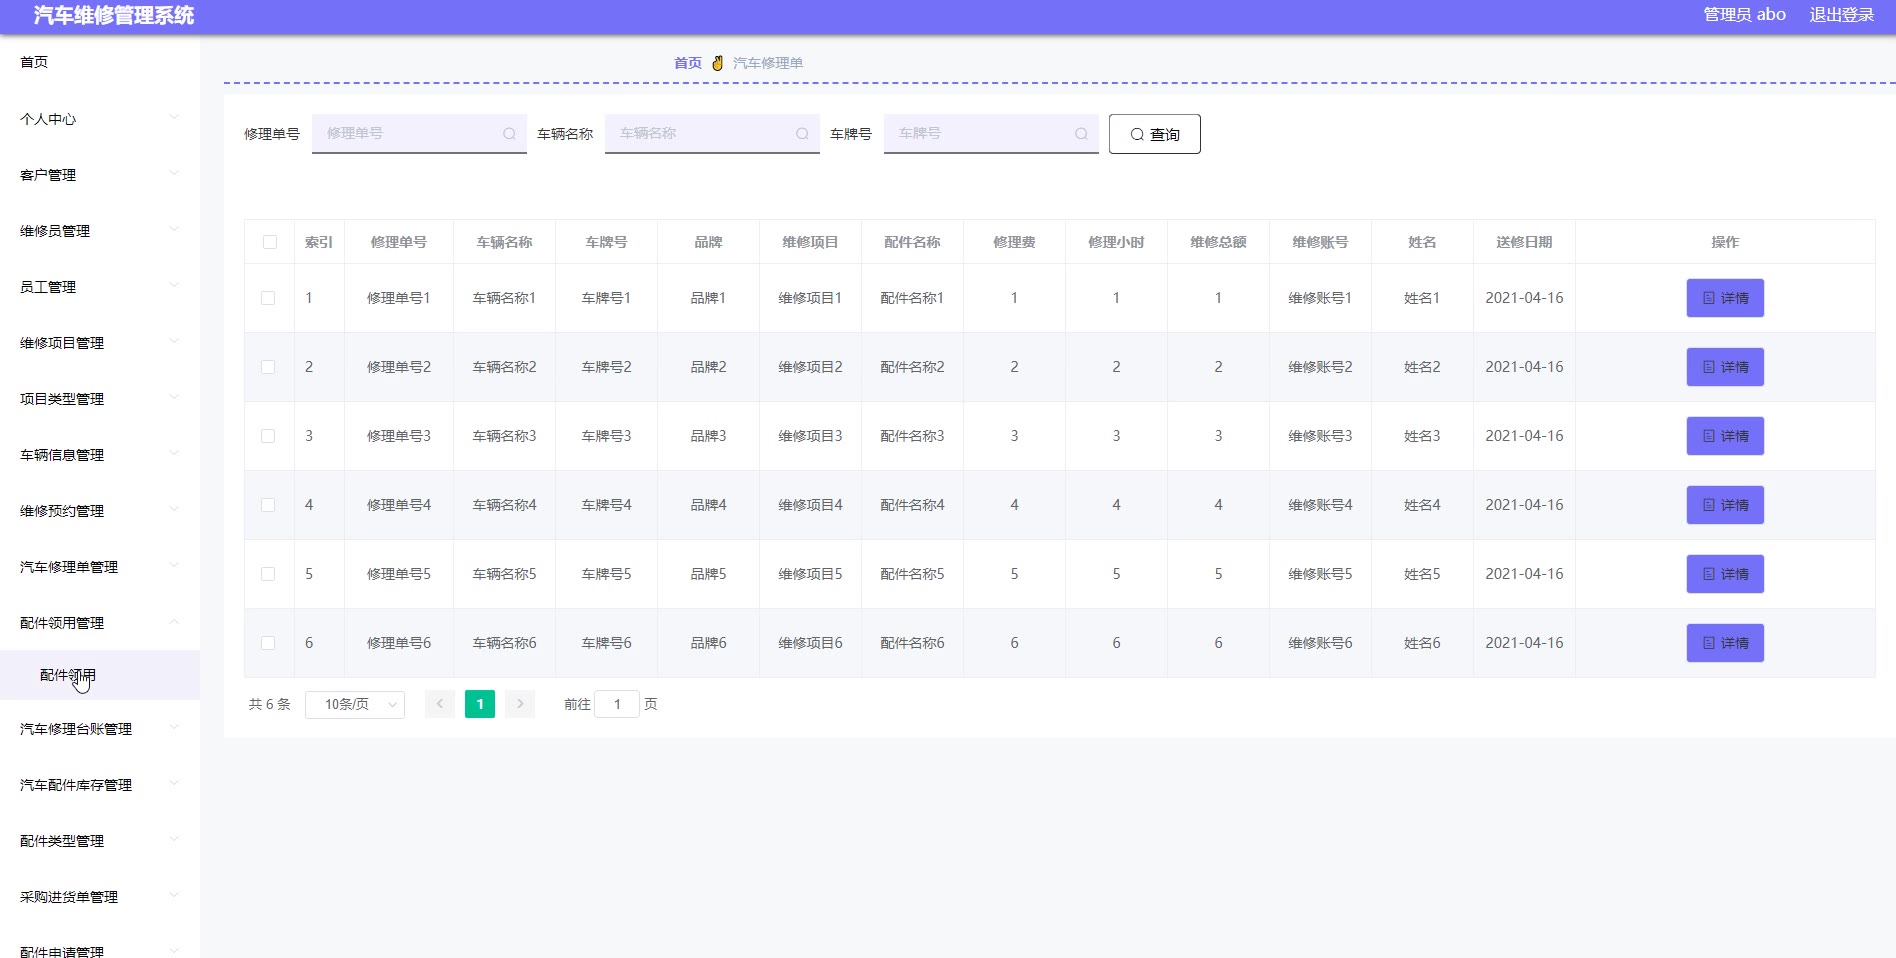Click the 查询 search button

[x=1154, y=134]
